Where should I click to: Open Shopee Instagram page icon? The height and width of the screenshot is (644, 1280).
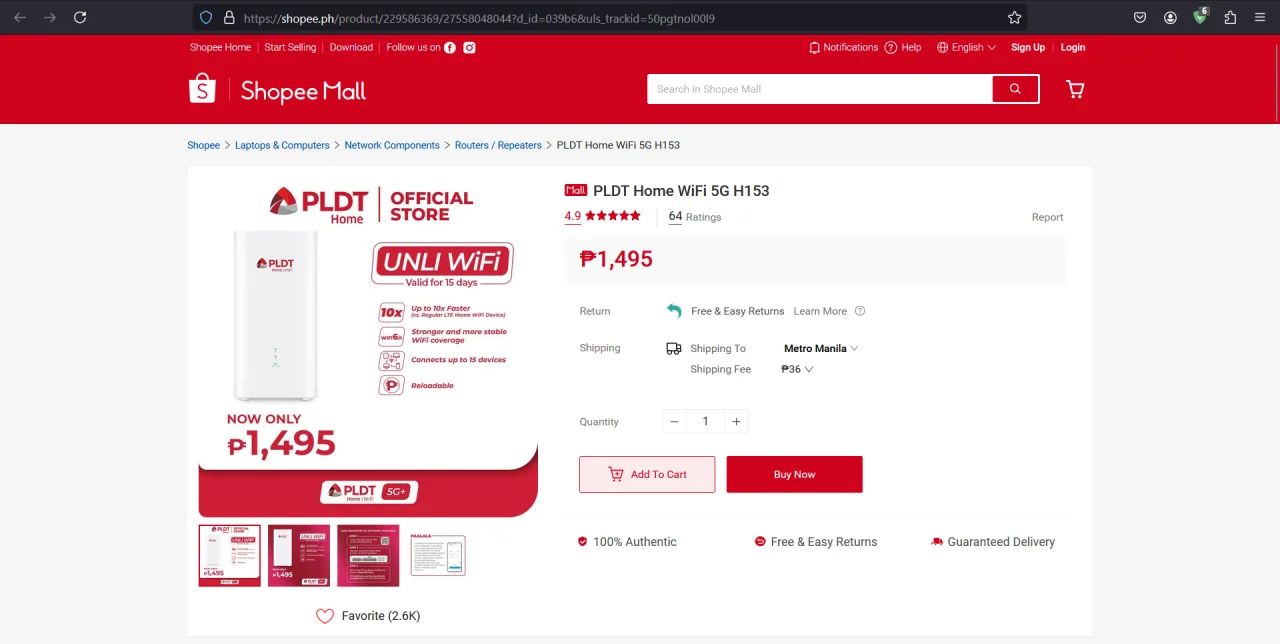469,47
